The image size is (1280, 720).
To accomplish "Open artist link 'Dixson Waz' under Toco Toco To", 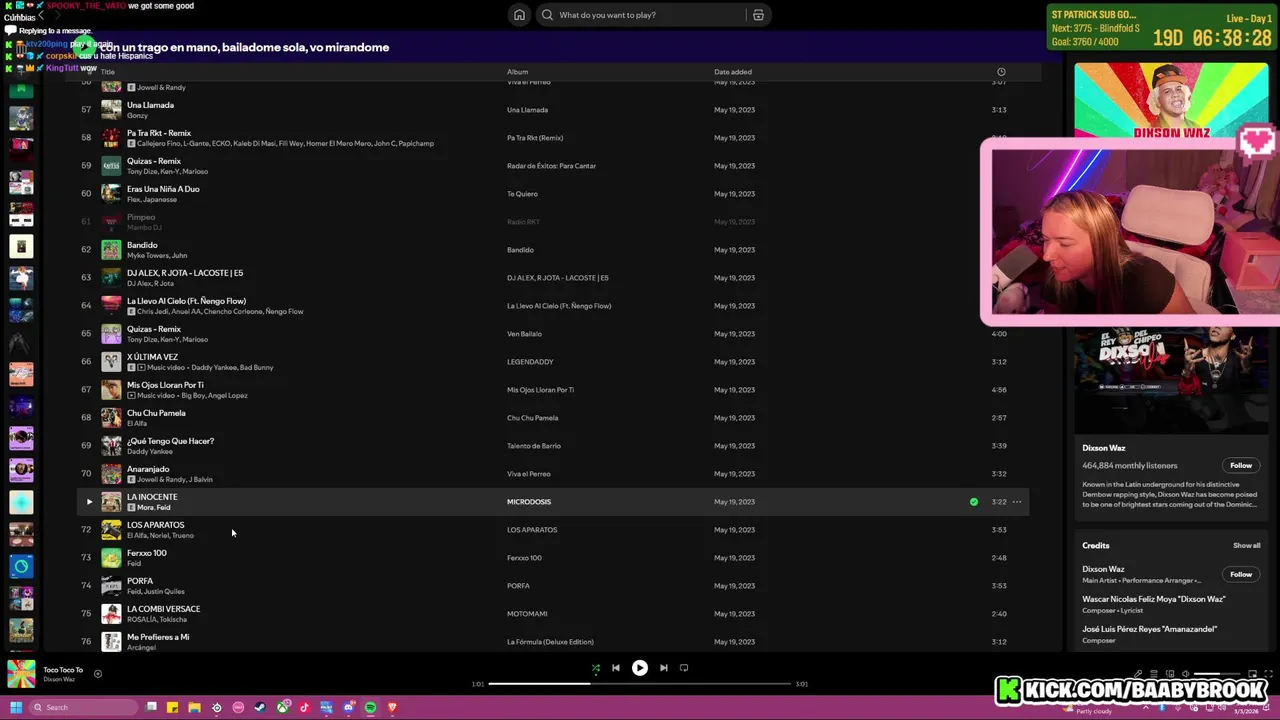I will coord(59,680).
